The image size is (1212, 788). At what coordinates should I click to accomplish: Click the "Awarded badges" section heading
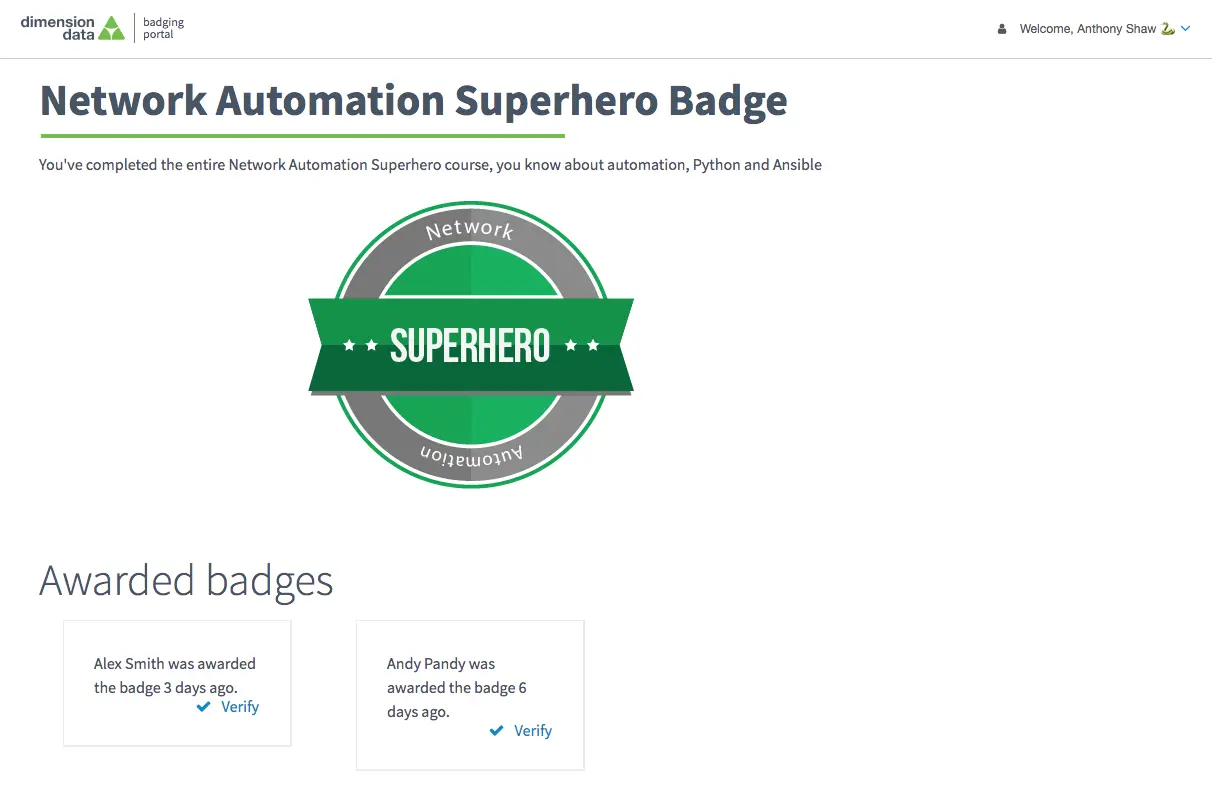click(186, 580)
